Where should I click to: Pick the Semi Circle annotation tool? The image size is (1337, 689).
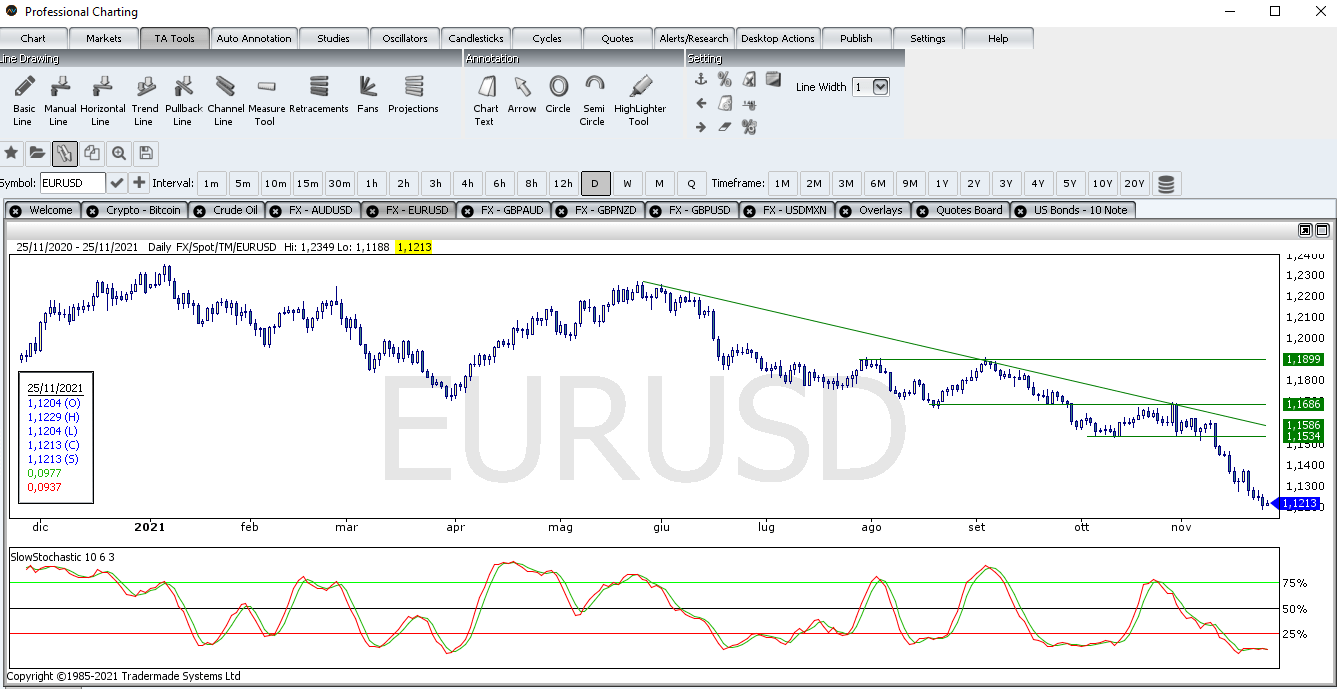593,99
